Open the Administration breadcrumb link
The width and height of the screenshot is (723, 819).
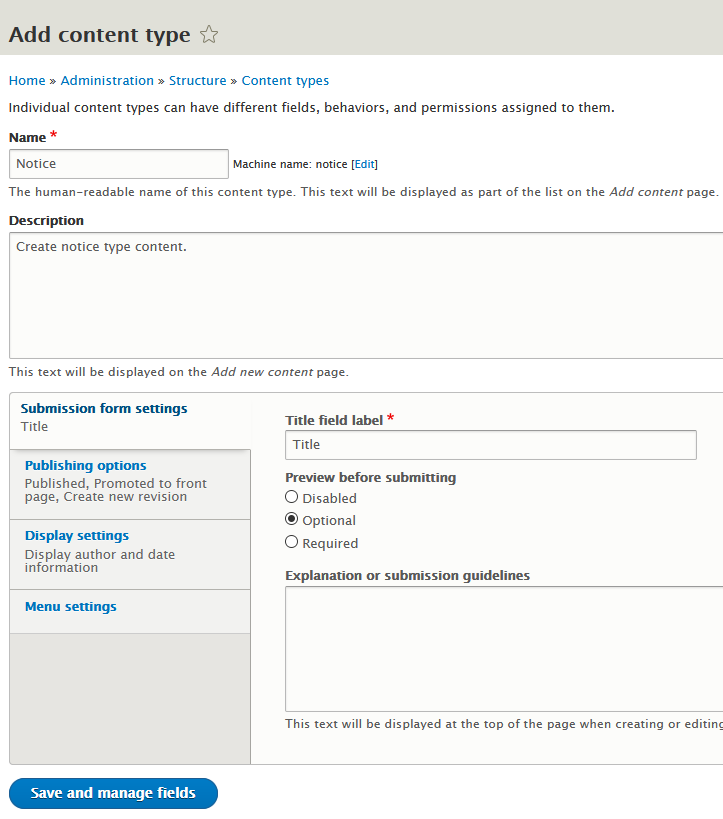point(107,81)
